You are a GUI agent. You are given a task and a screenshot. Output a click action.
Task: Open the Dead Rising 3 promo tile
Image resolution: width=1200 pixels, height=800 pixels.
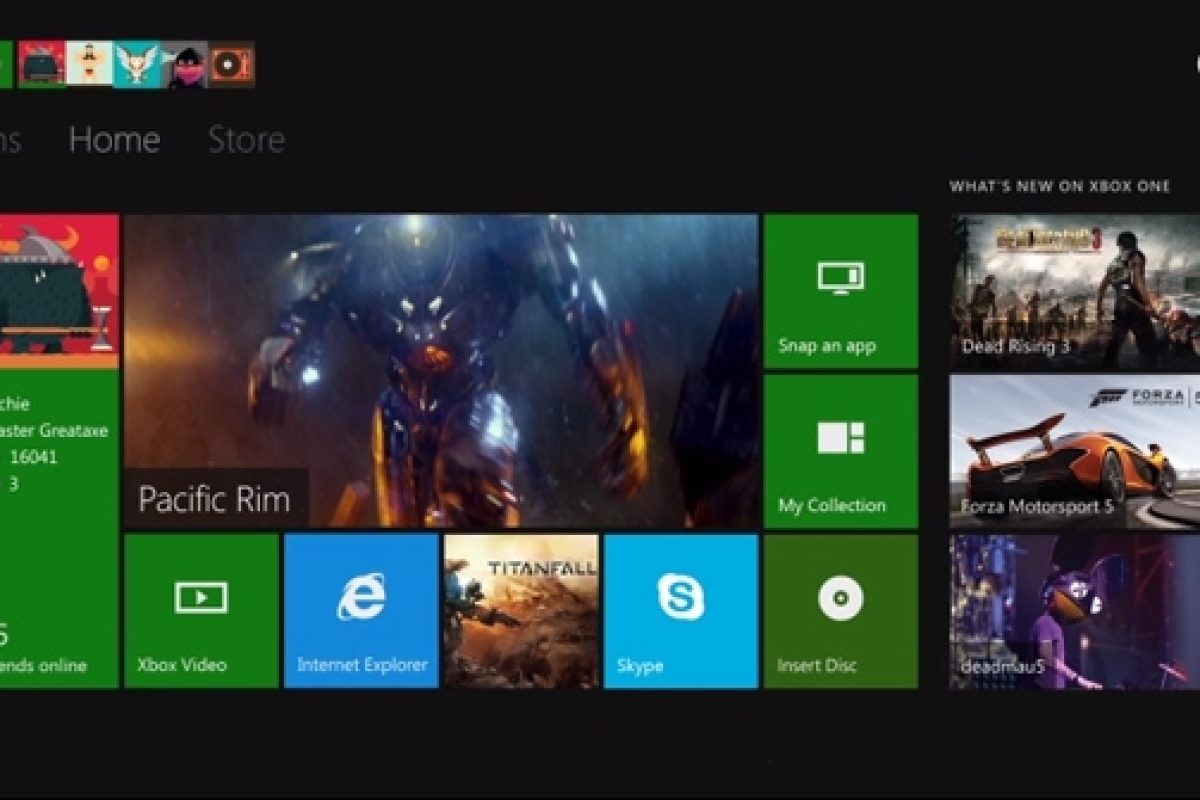click(1074, 292)
